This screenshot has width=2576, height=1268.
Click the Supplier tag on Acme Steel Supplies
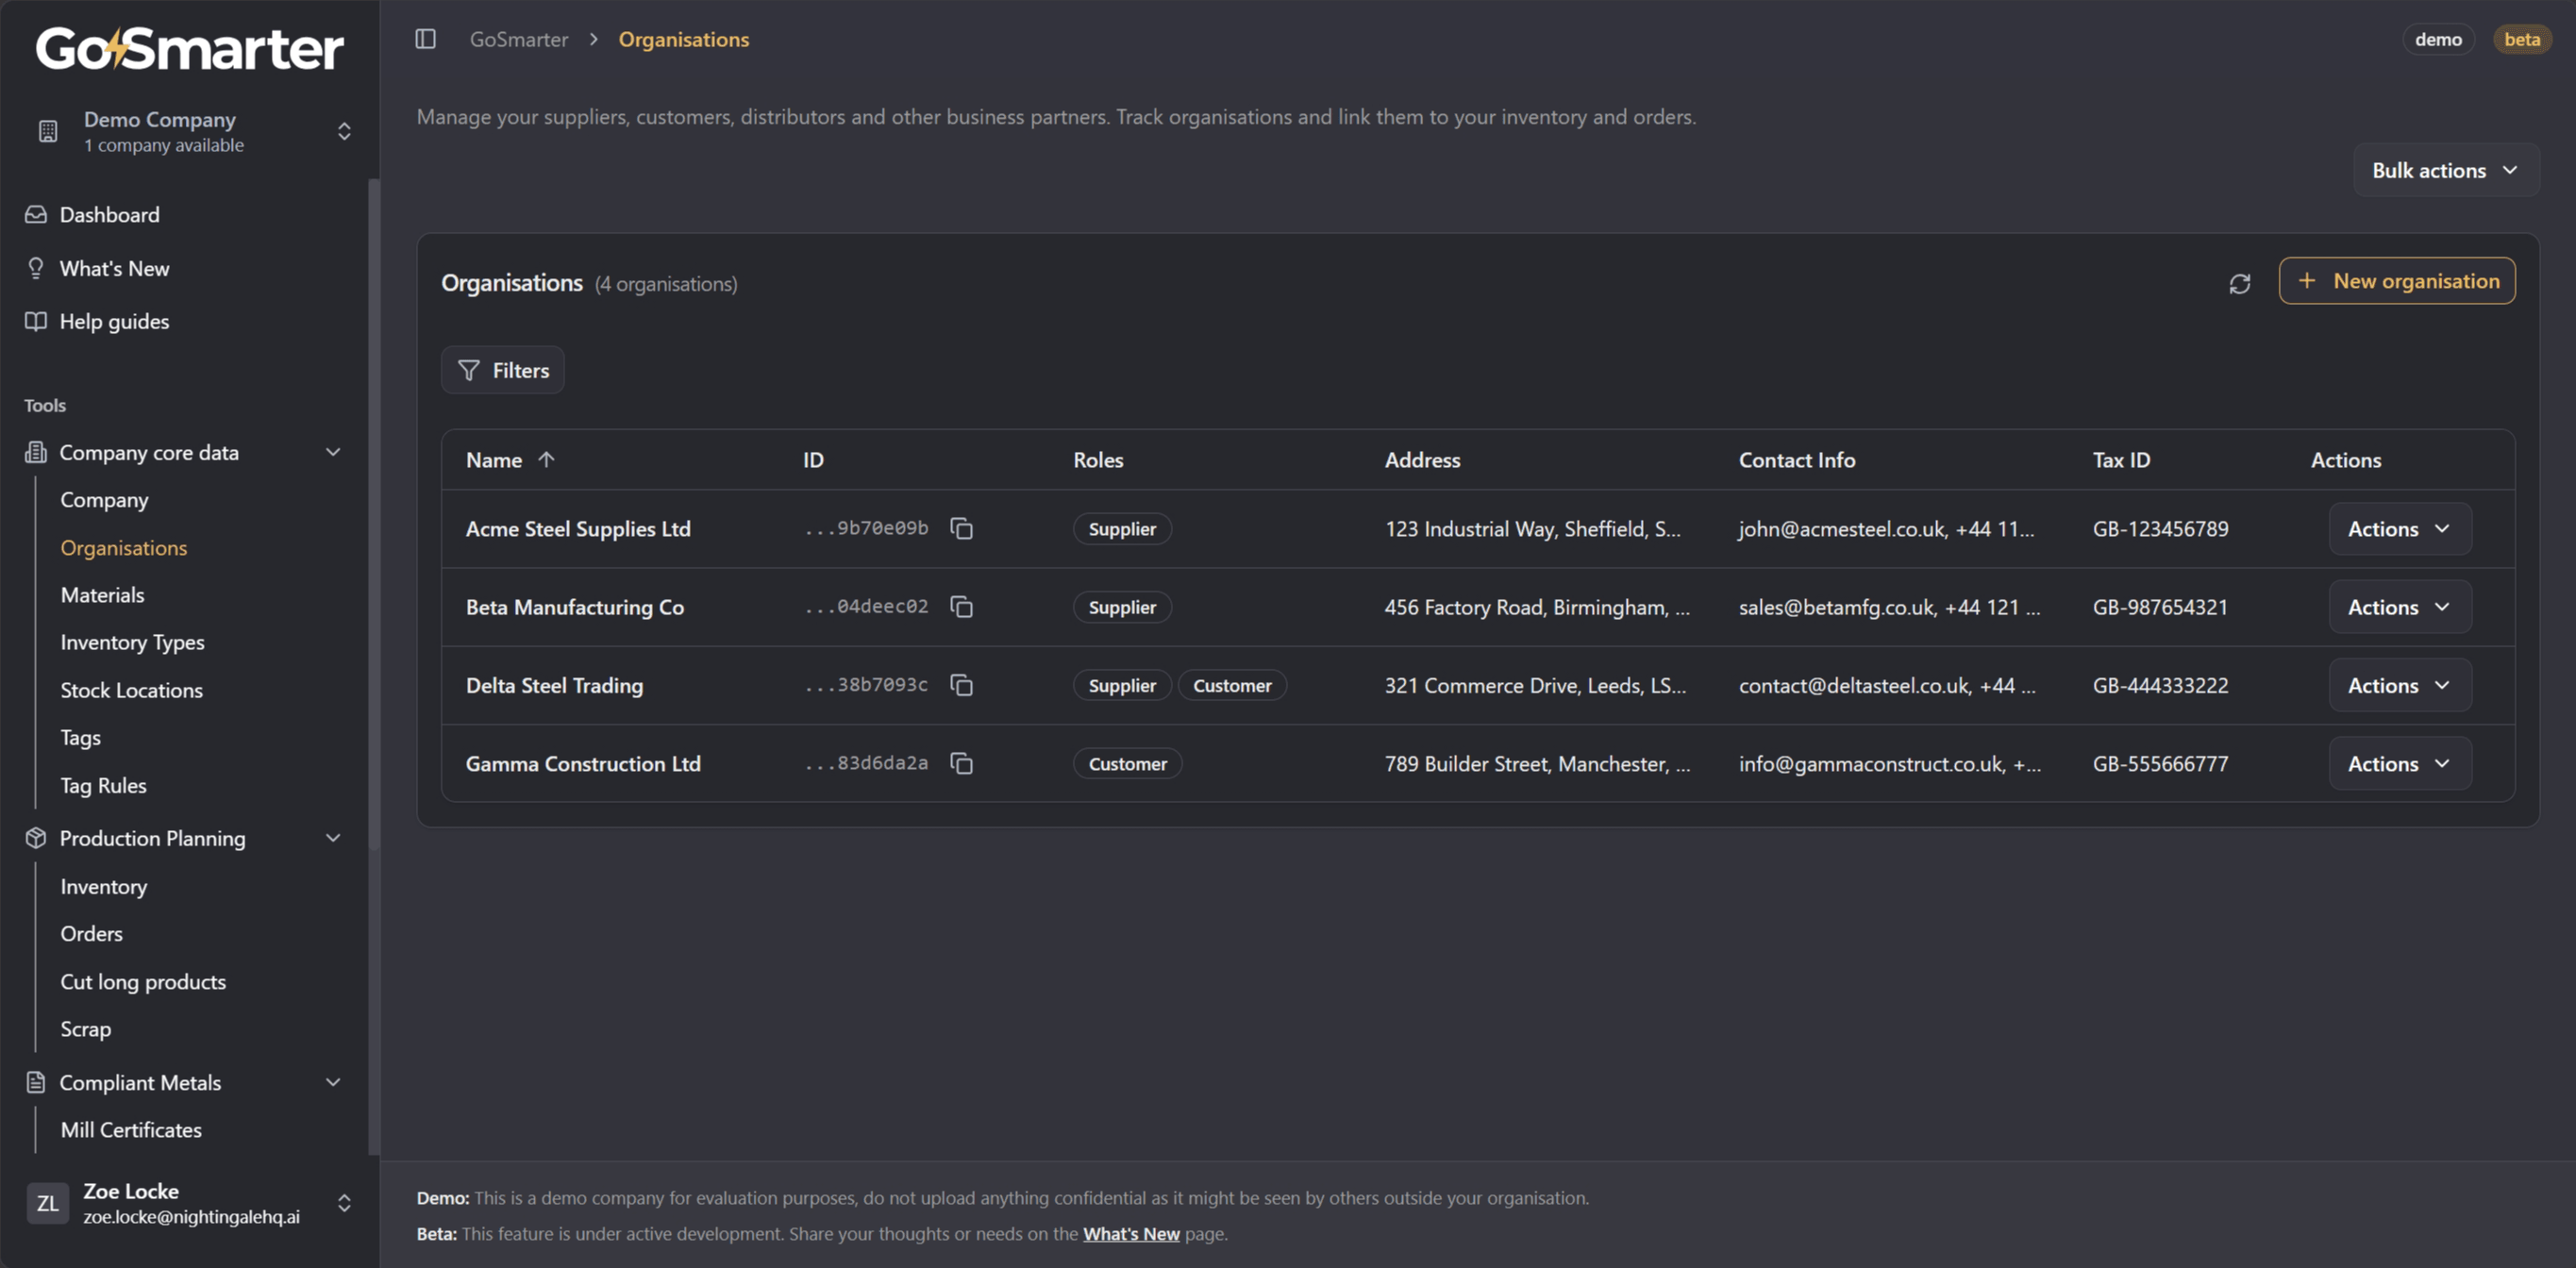tap(1122, 528)
